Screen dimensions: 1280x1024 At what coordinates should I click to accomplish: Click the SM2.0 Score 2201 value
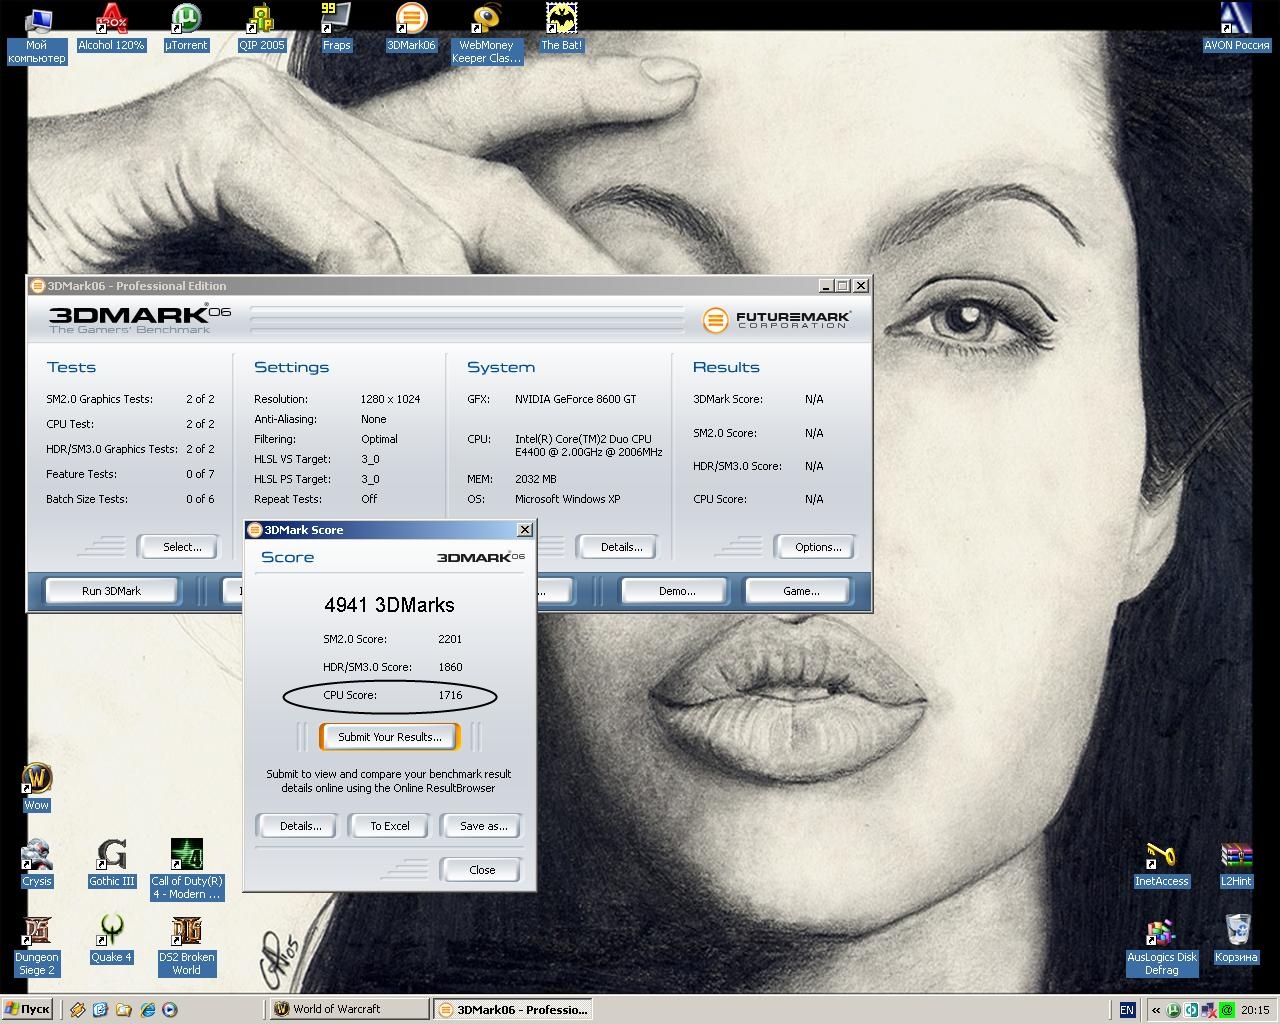[x=450, y=639]
